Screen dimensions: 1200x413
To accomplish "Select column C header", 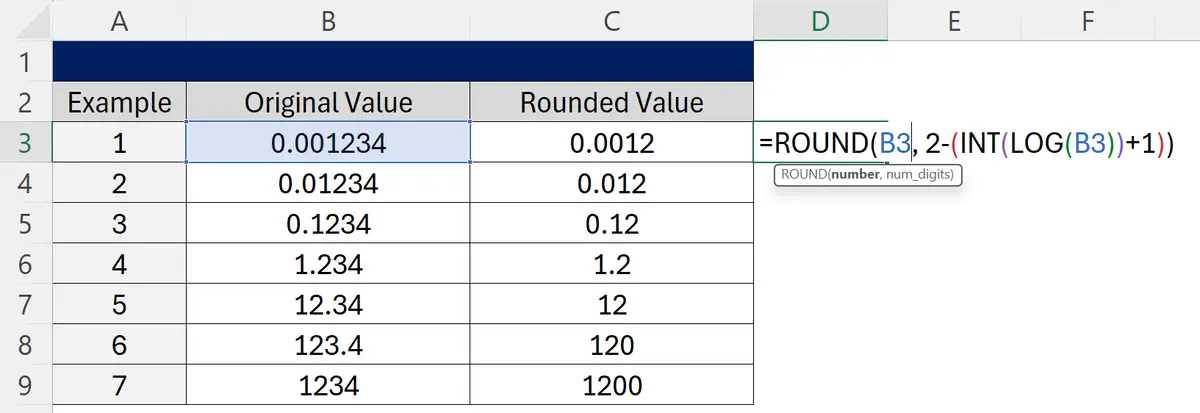I will [611, 20].
